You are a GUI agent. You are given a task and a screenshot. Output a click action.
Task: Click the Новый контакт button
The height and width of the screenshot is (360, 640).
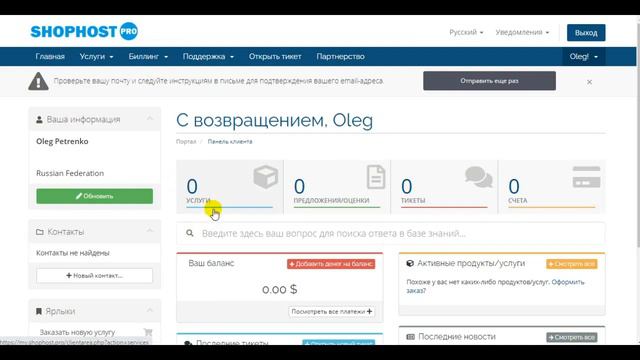tap(94, 276)
